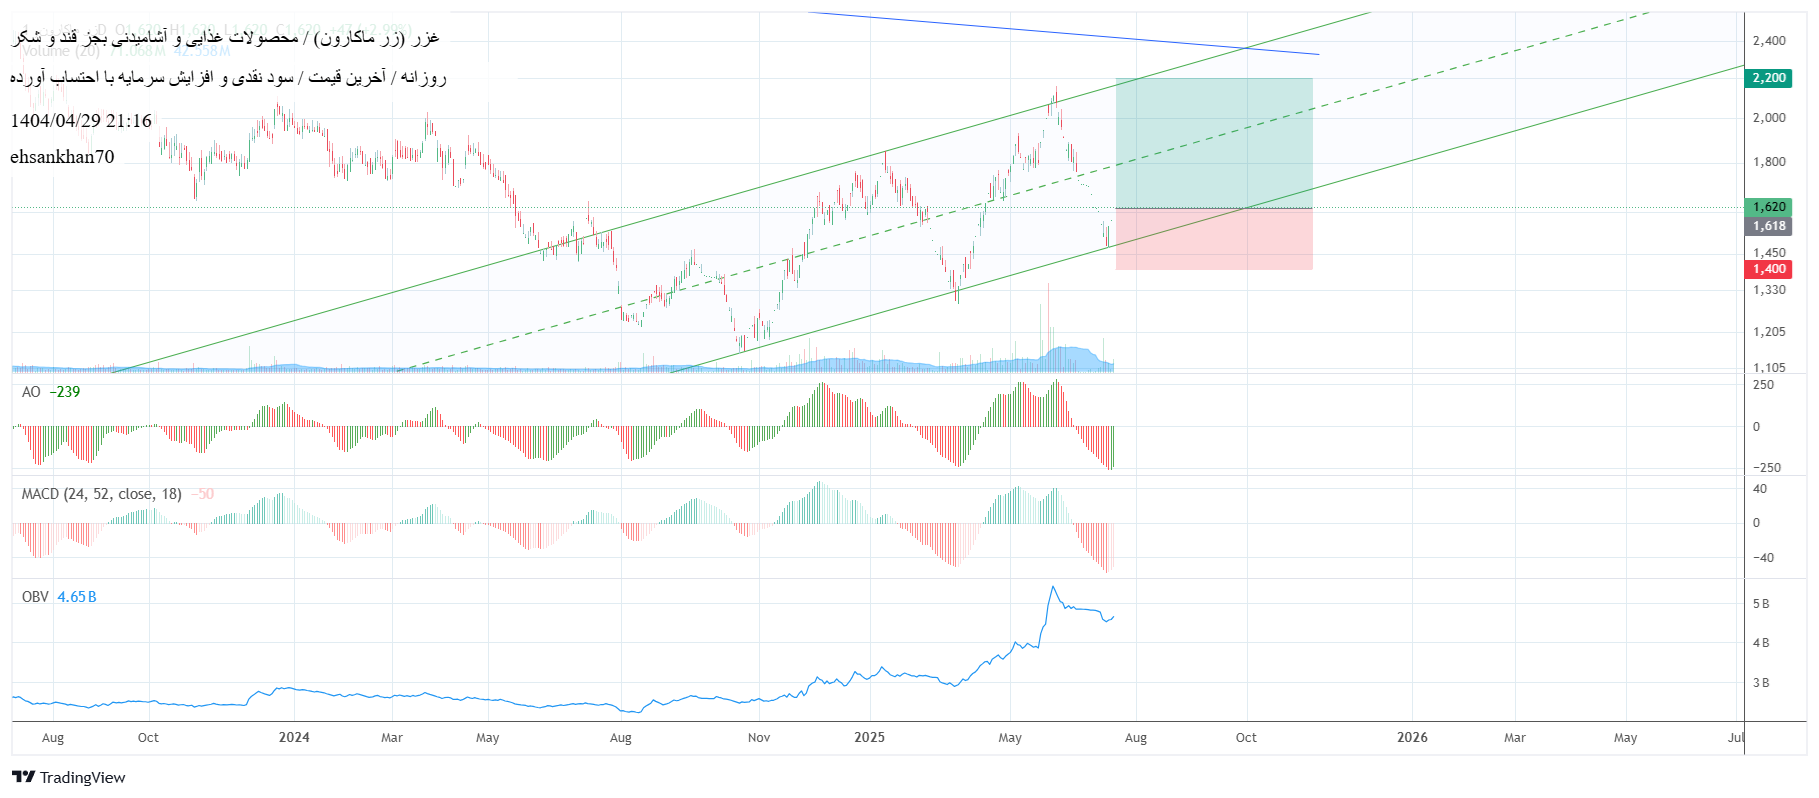This screenshot has width=1819, height=798.
Task: Select the red 1,400 stop price label
Action: (x=1769, y=269)
